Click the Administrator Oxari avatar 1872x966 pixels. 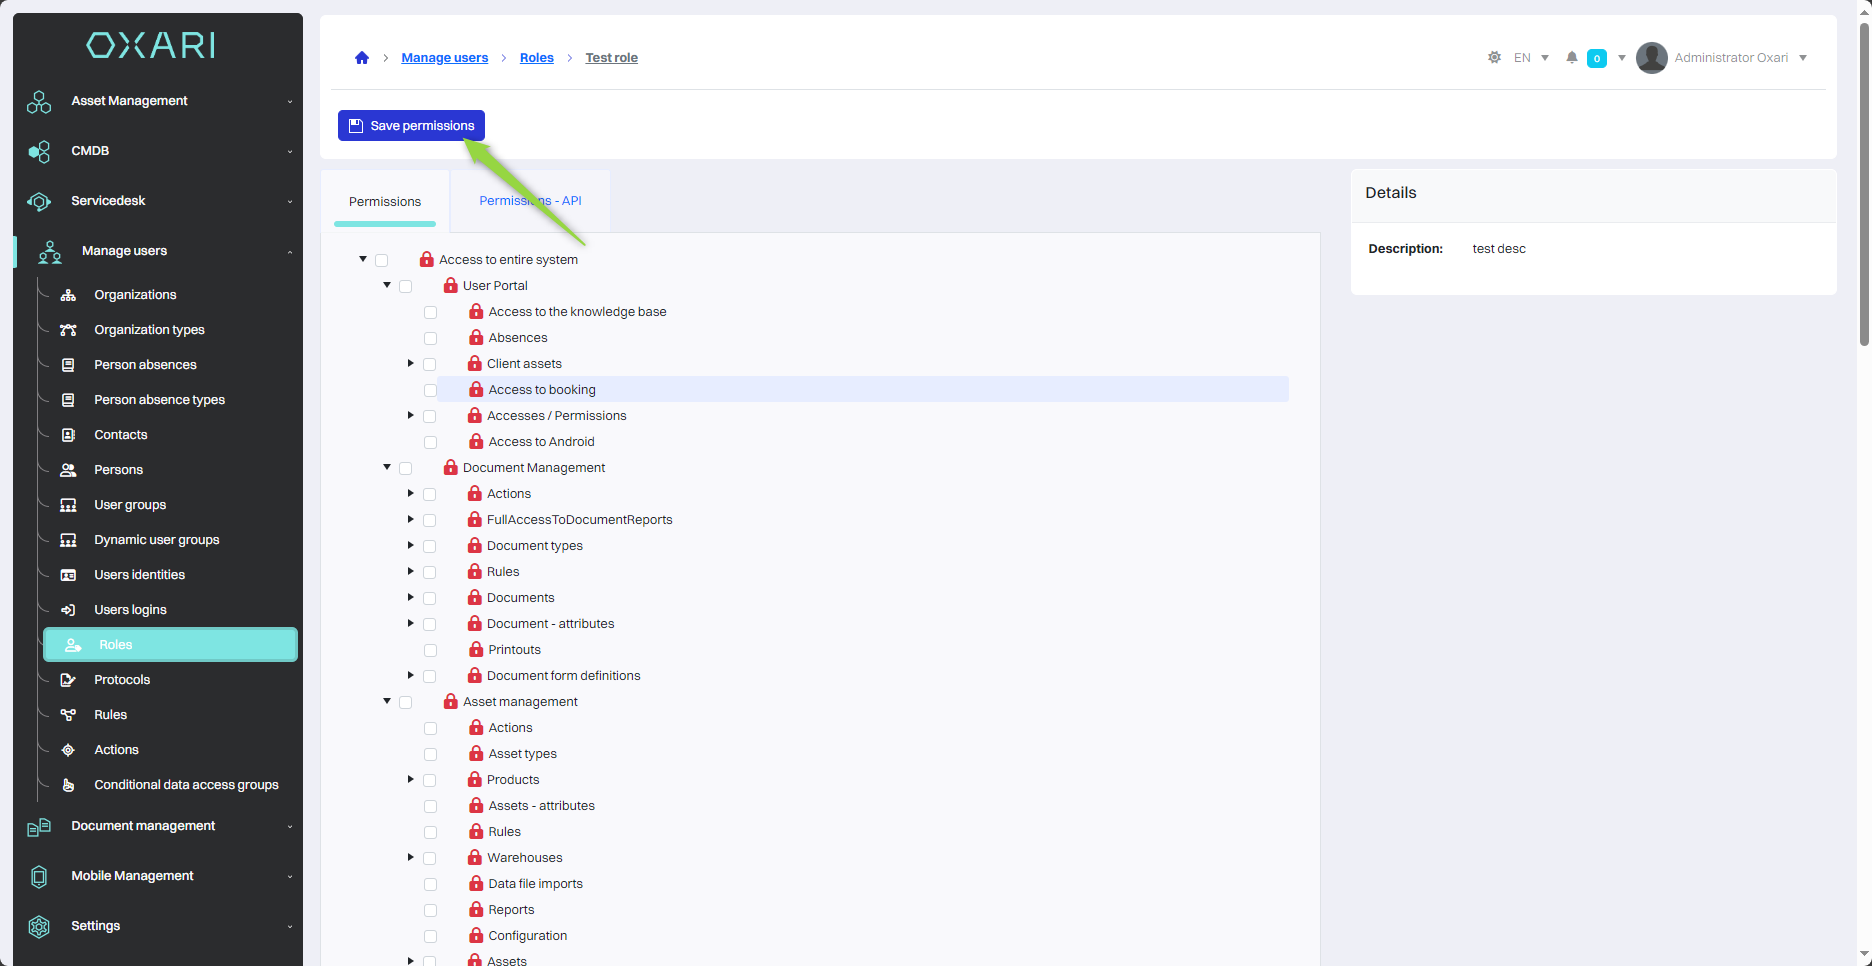[1651, 58]
